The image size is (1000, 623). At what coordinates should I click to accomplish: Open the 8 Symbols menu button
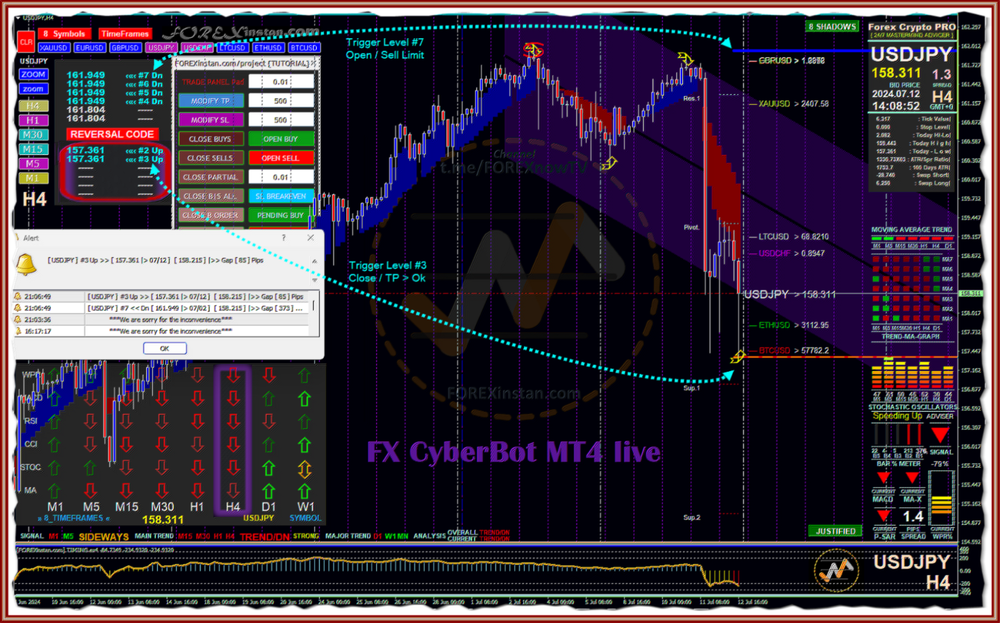pos(64,34)
